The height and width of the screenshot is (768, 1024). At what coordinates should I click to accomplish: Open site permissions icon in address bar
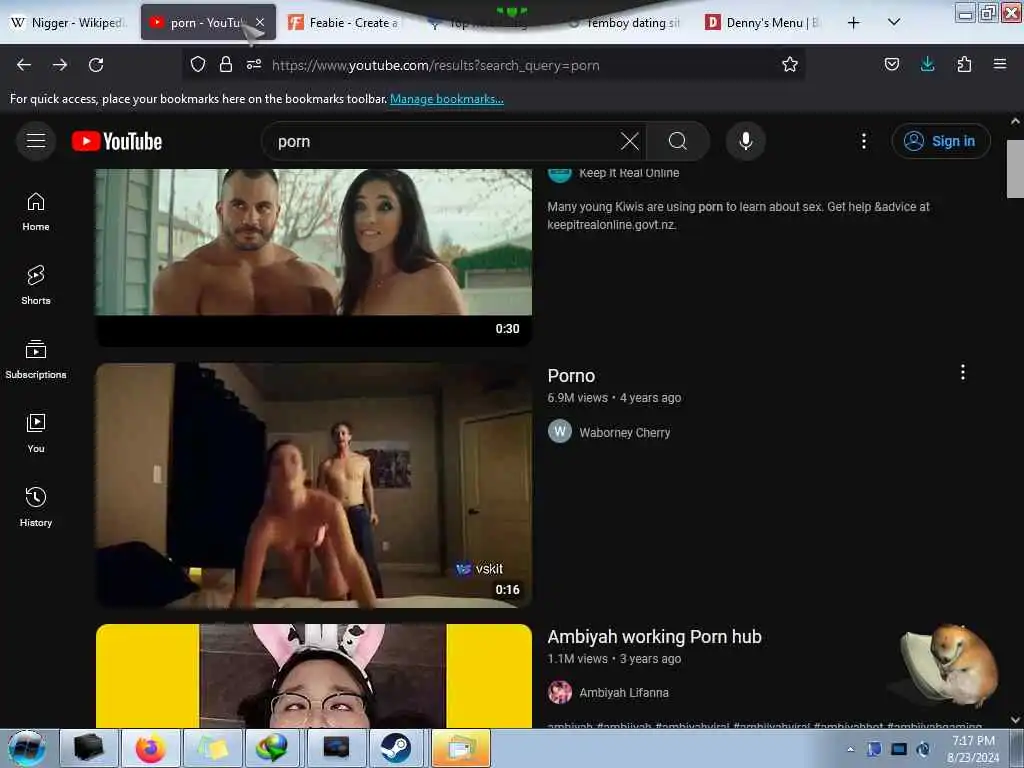pos(254,64)
